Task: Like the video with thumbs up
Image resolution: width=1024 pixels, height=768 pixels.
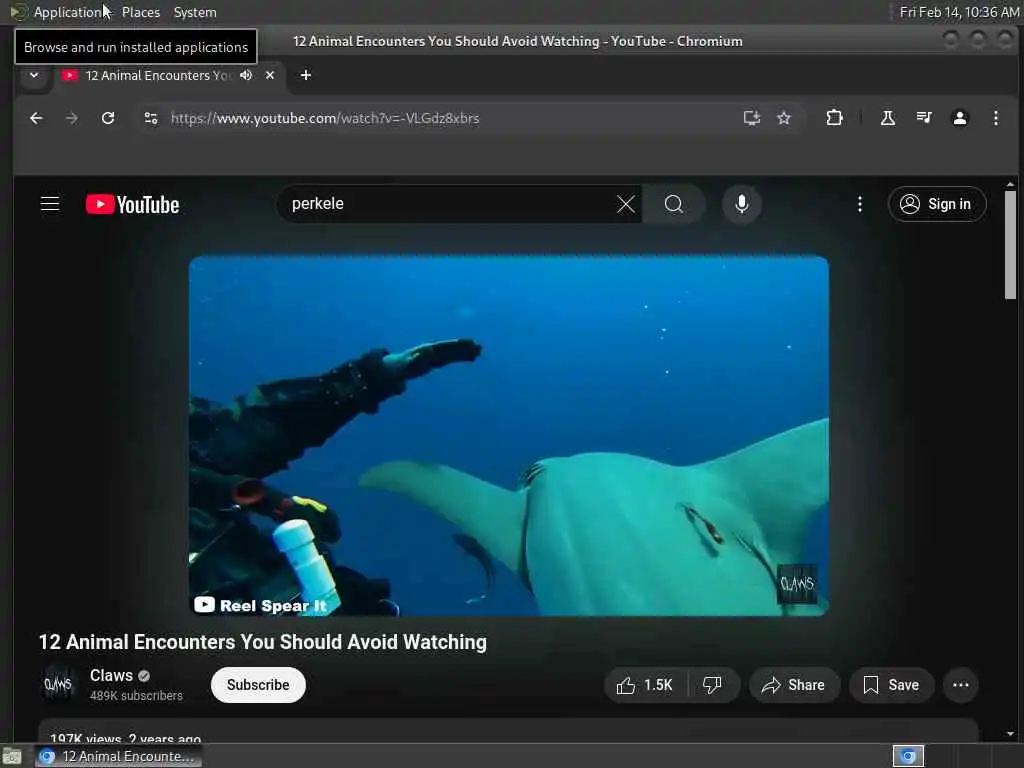Action: [645, 685]
